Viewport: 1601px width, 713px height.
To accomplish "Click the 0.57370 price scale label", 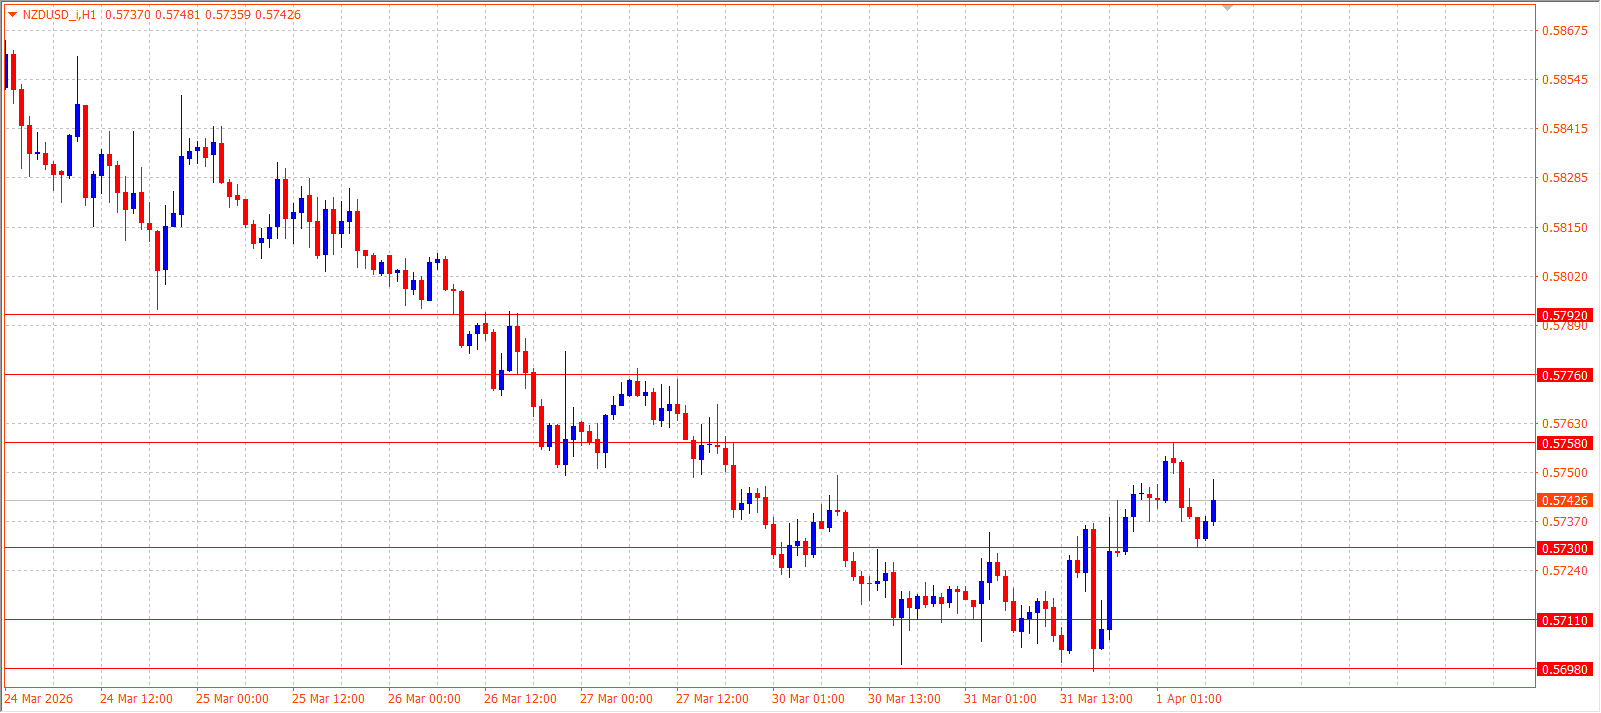I will 1565,522.
